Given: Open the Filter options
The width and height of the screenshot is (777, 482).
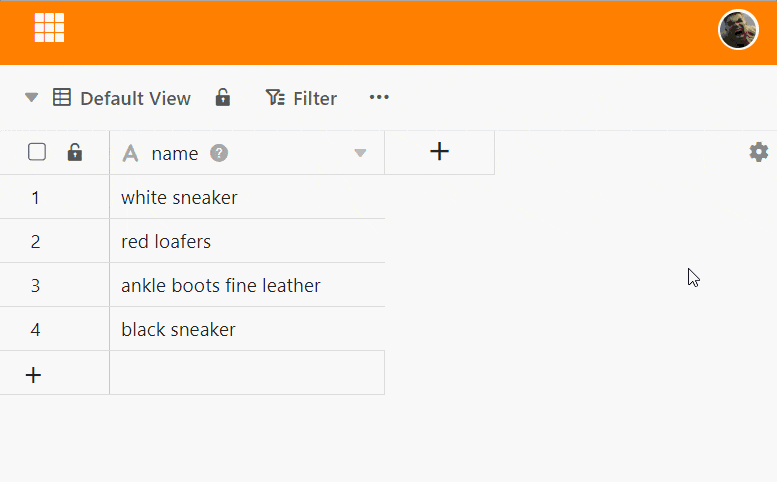Looking at the screenshot, I should click(301, 98).
